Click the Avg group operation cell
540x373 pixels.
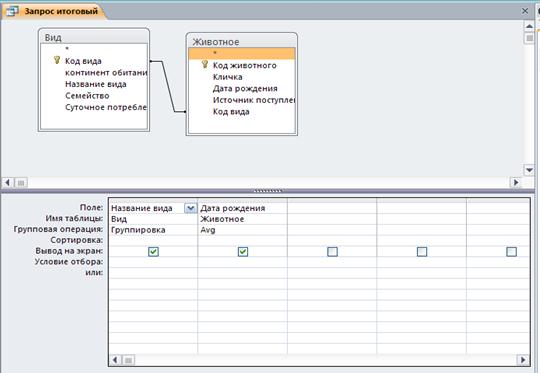point(242,230)
